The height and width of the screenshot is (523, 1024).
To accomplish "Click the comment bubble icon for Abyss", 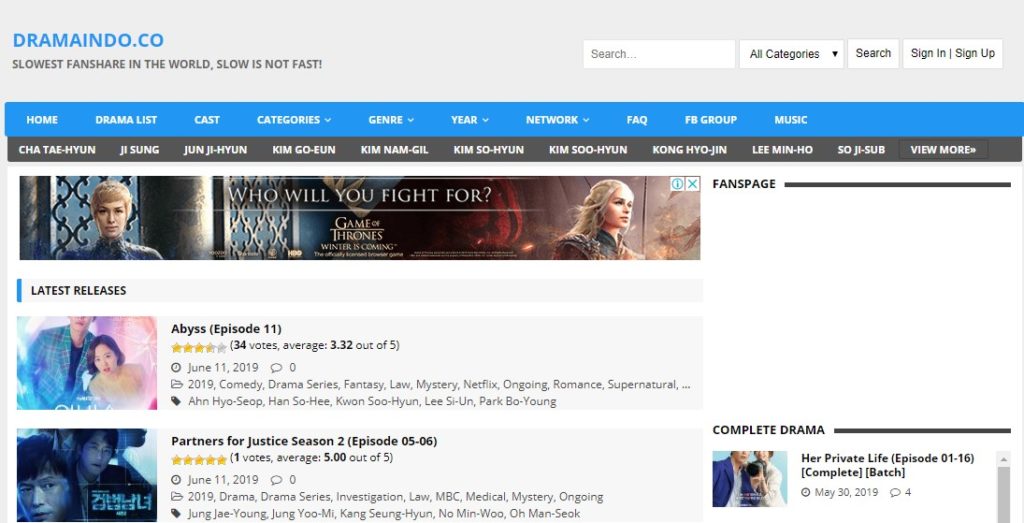I will [x=276, y=368].
